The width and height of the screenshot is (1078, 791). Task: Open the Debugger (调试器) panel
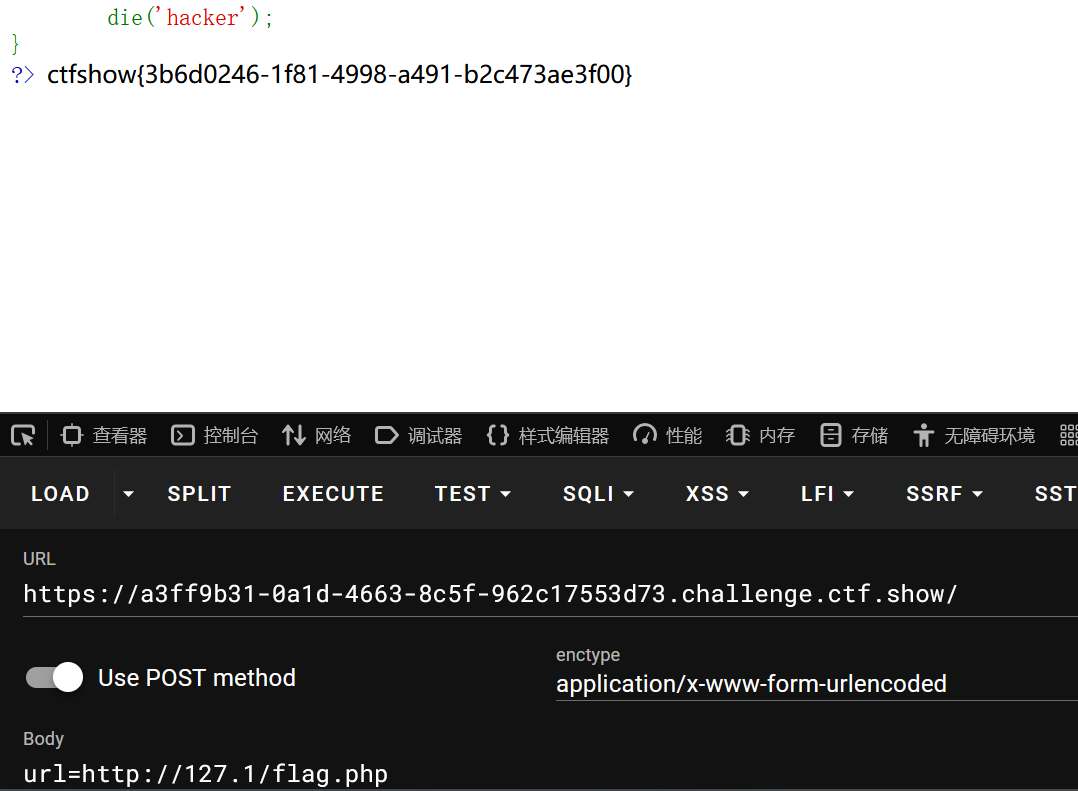pos(419,435)
